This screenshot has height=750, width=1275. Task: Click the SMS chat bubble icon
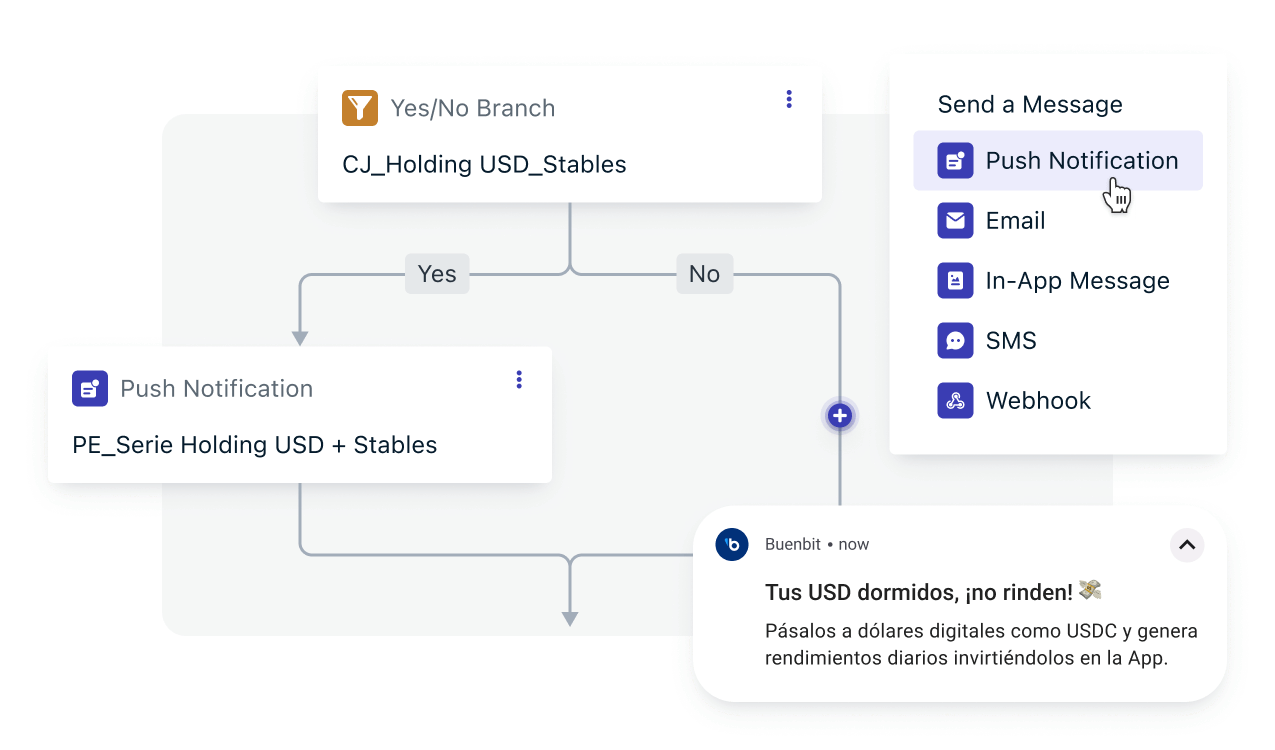[x=955, y=340]
